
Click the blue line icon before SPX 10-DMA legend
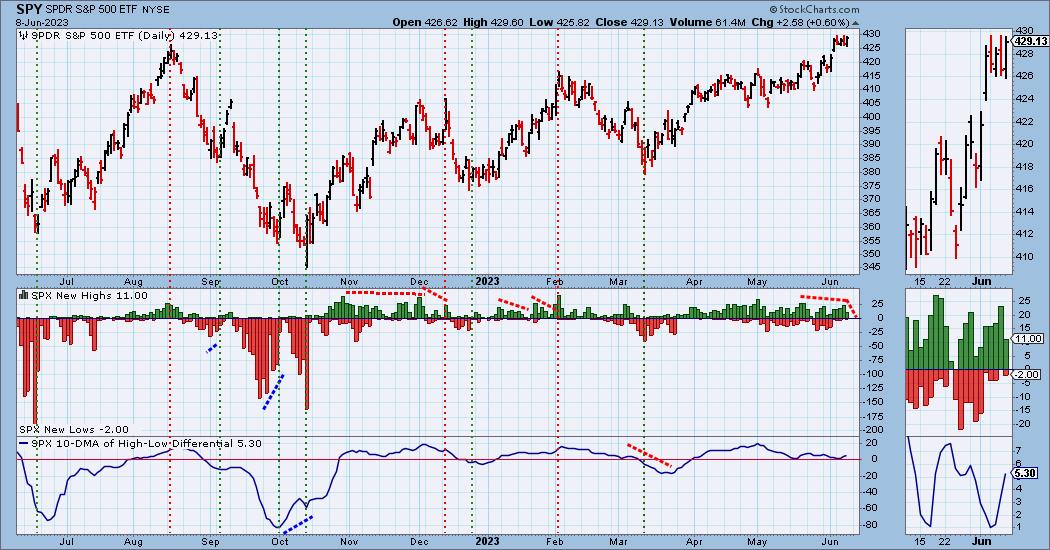click(23, 443)
